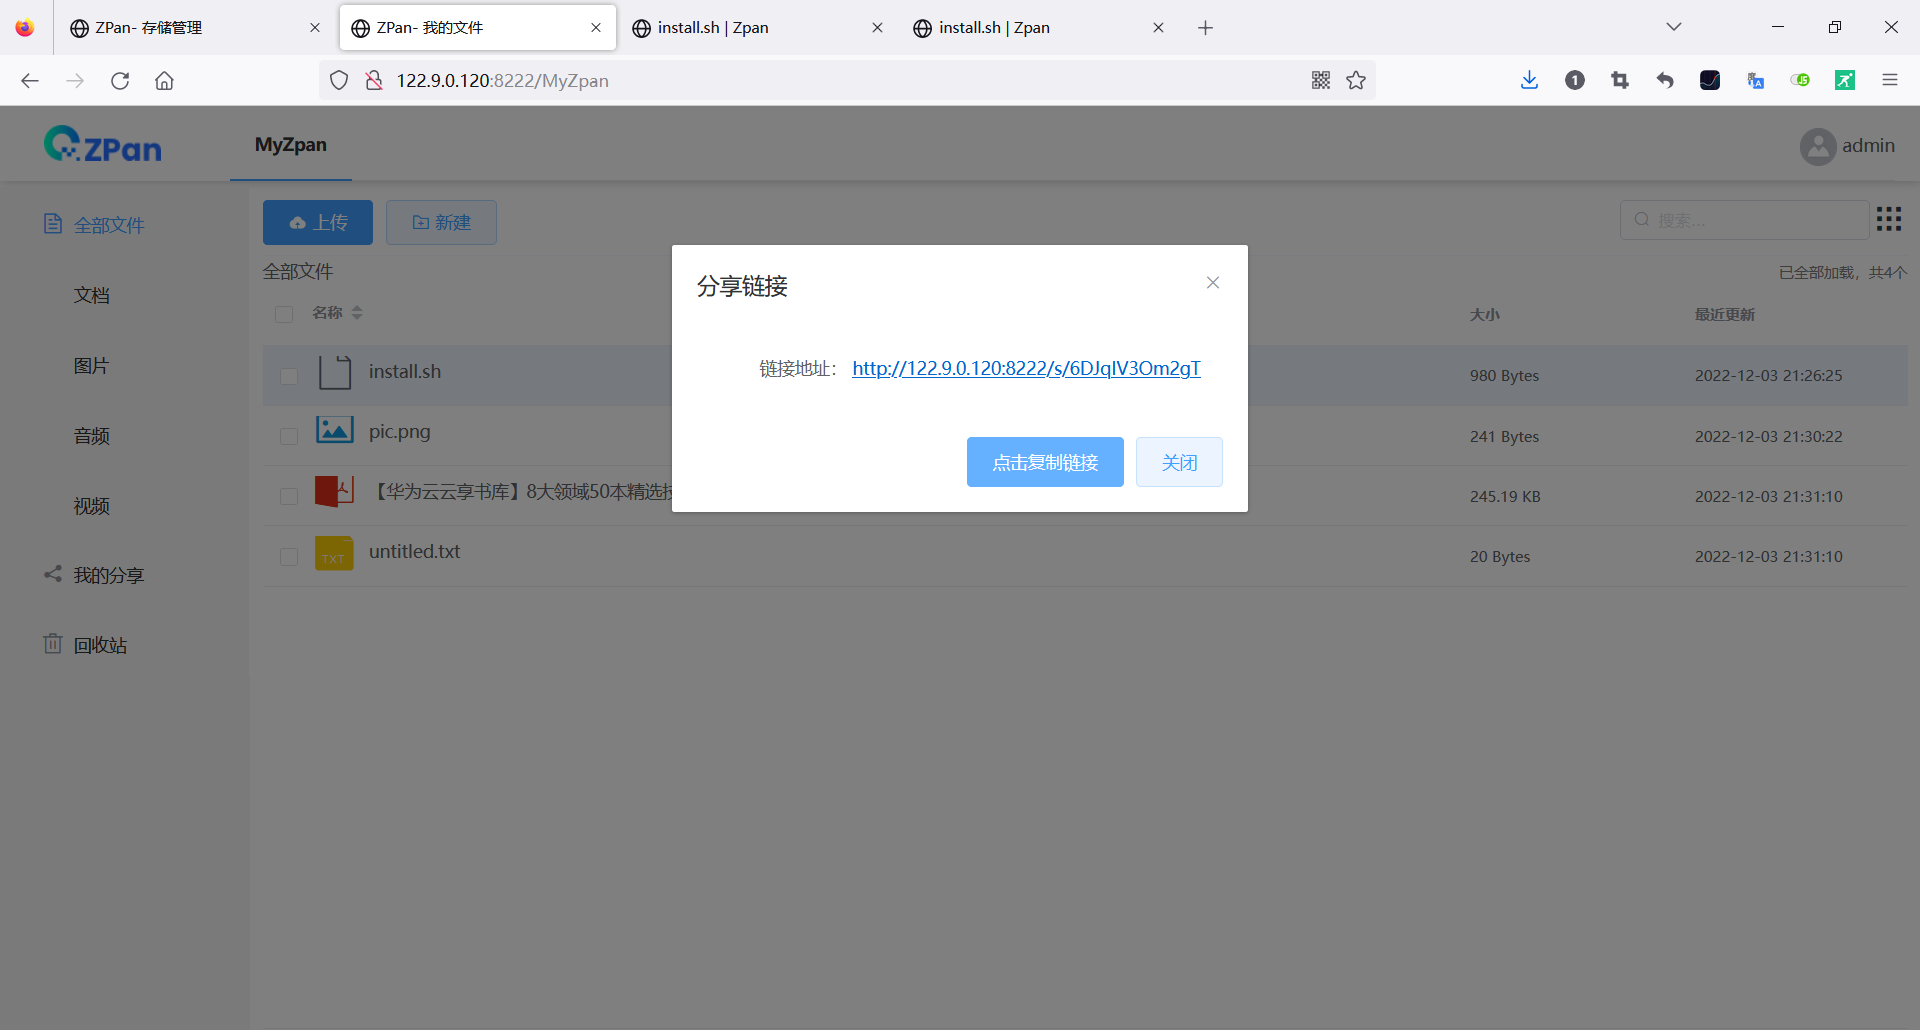Open a new browser tab
Viewport: 1920px width, 1030px height.
(x=1205, y=28)
